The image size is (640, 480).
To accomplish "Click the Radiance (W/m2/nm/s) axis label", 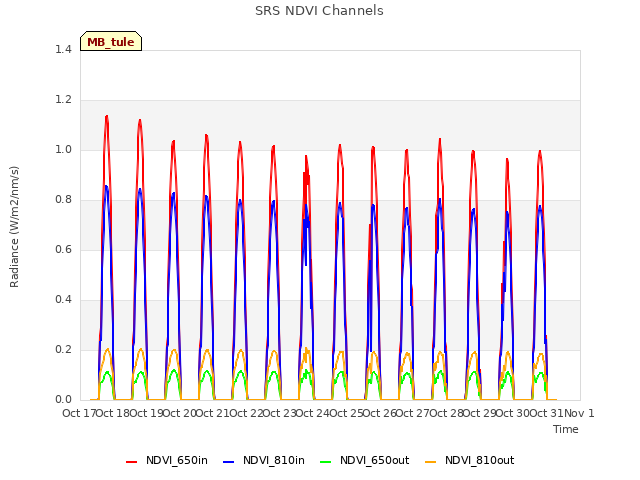I will (14, 227).
